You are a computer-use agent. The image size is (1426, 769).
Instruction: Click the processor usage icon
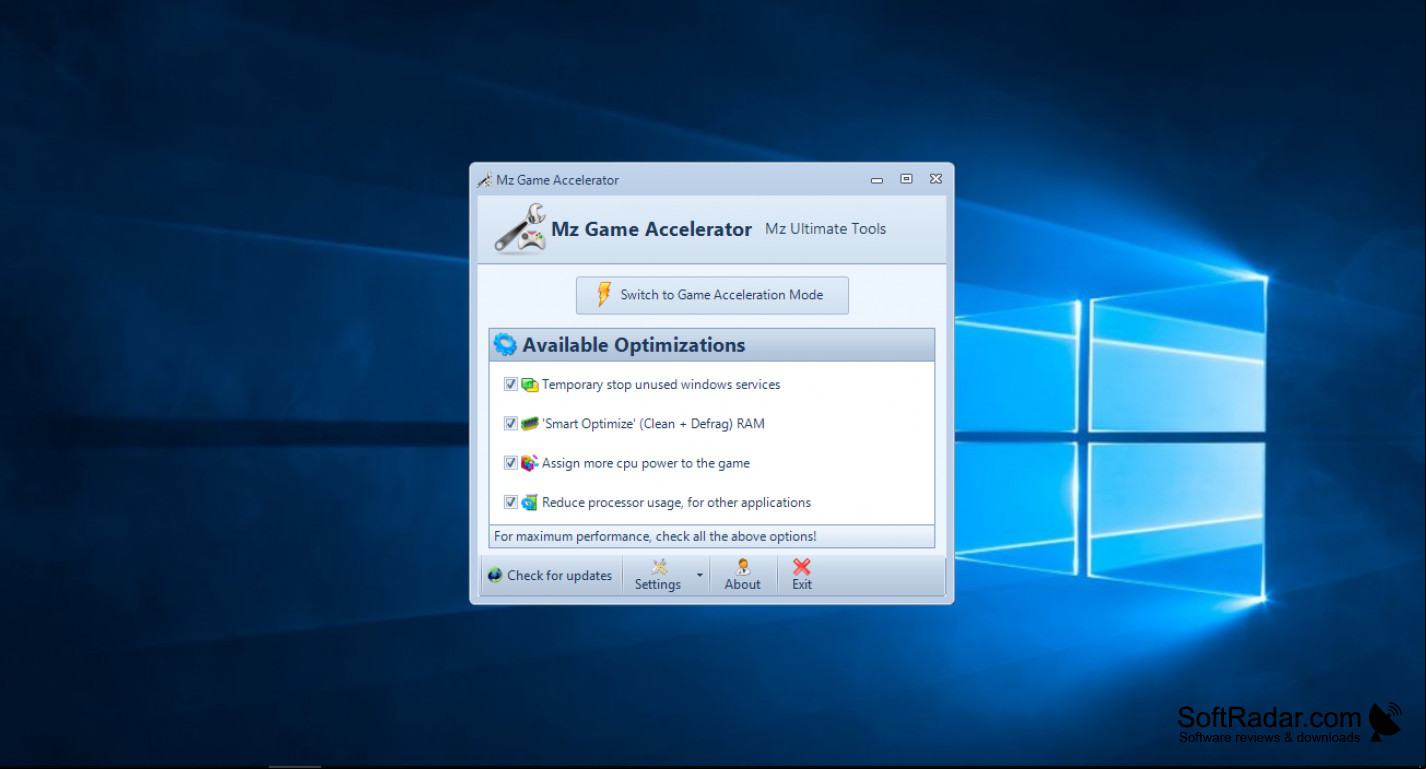[530, 502]
